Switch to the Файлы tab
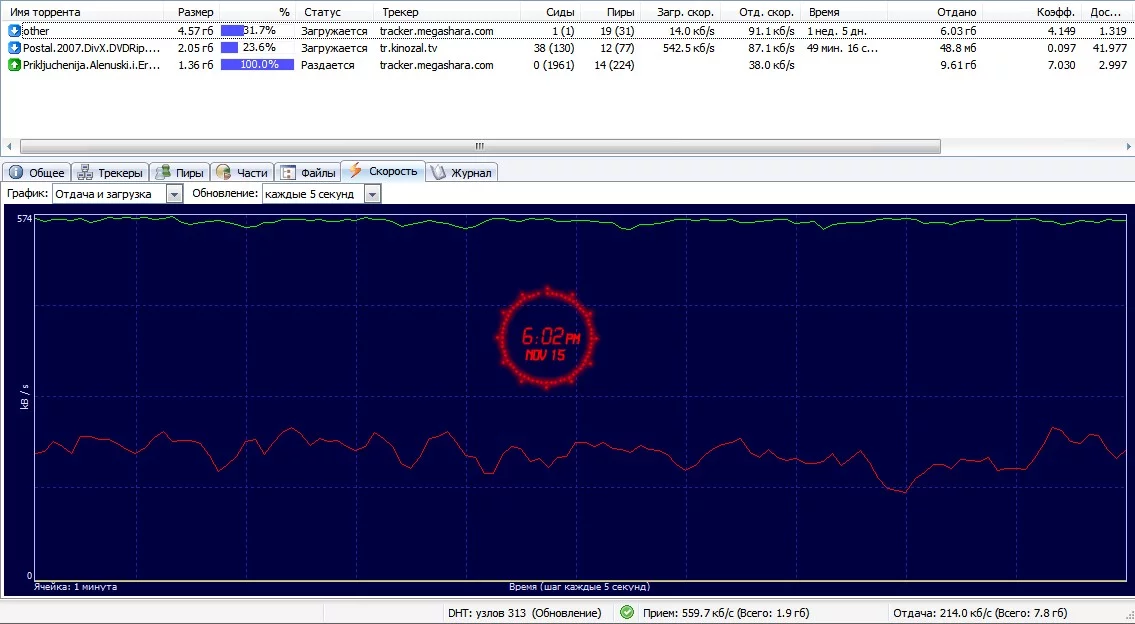 308,173
